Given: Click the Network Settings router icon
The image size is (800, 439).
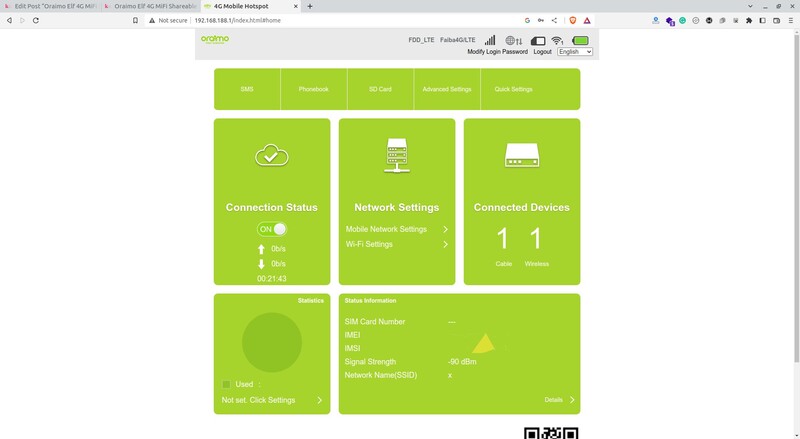Looking at the screenshot, I should (397, 155).
